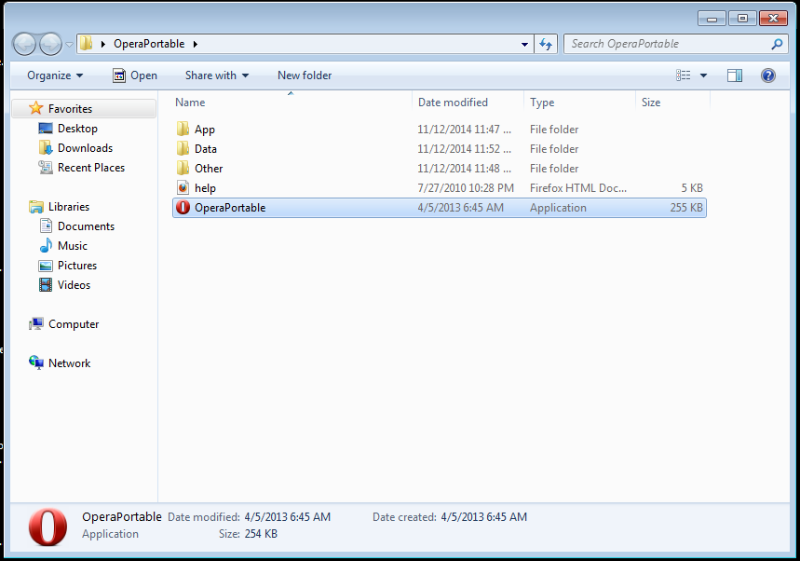Open the recent pages dropdown arrow
Screen dimensions: 800x561
coord(69,44)
